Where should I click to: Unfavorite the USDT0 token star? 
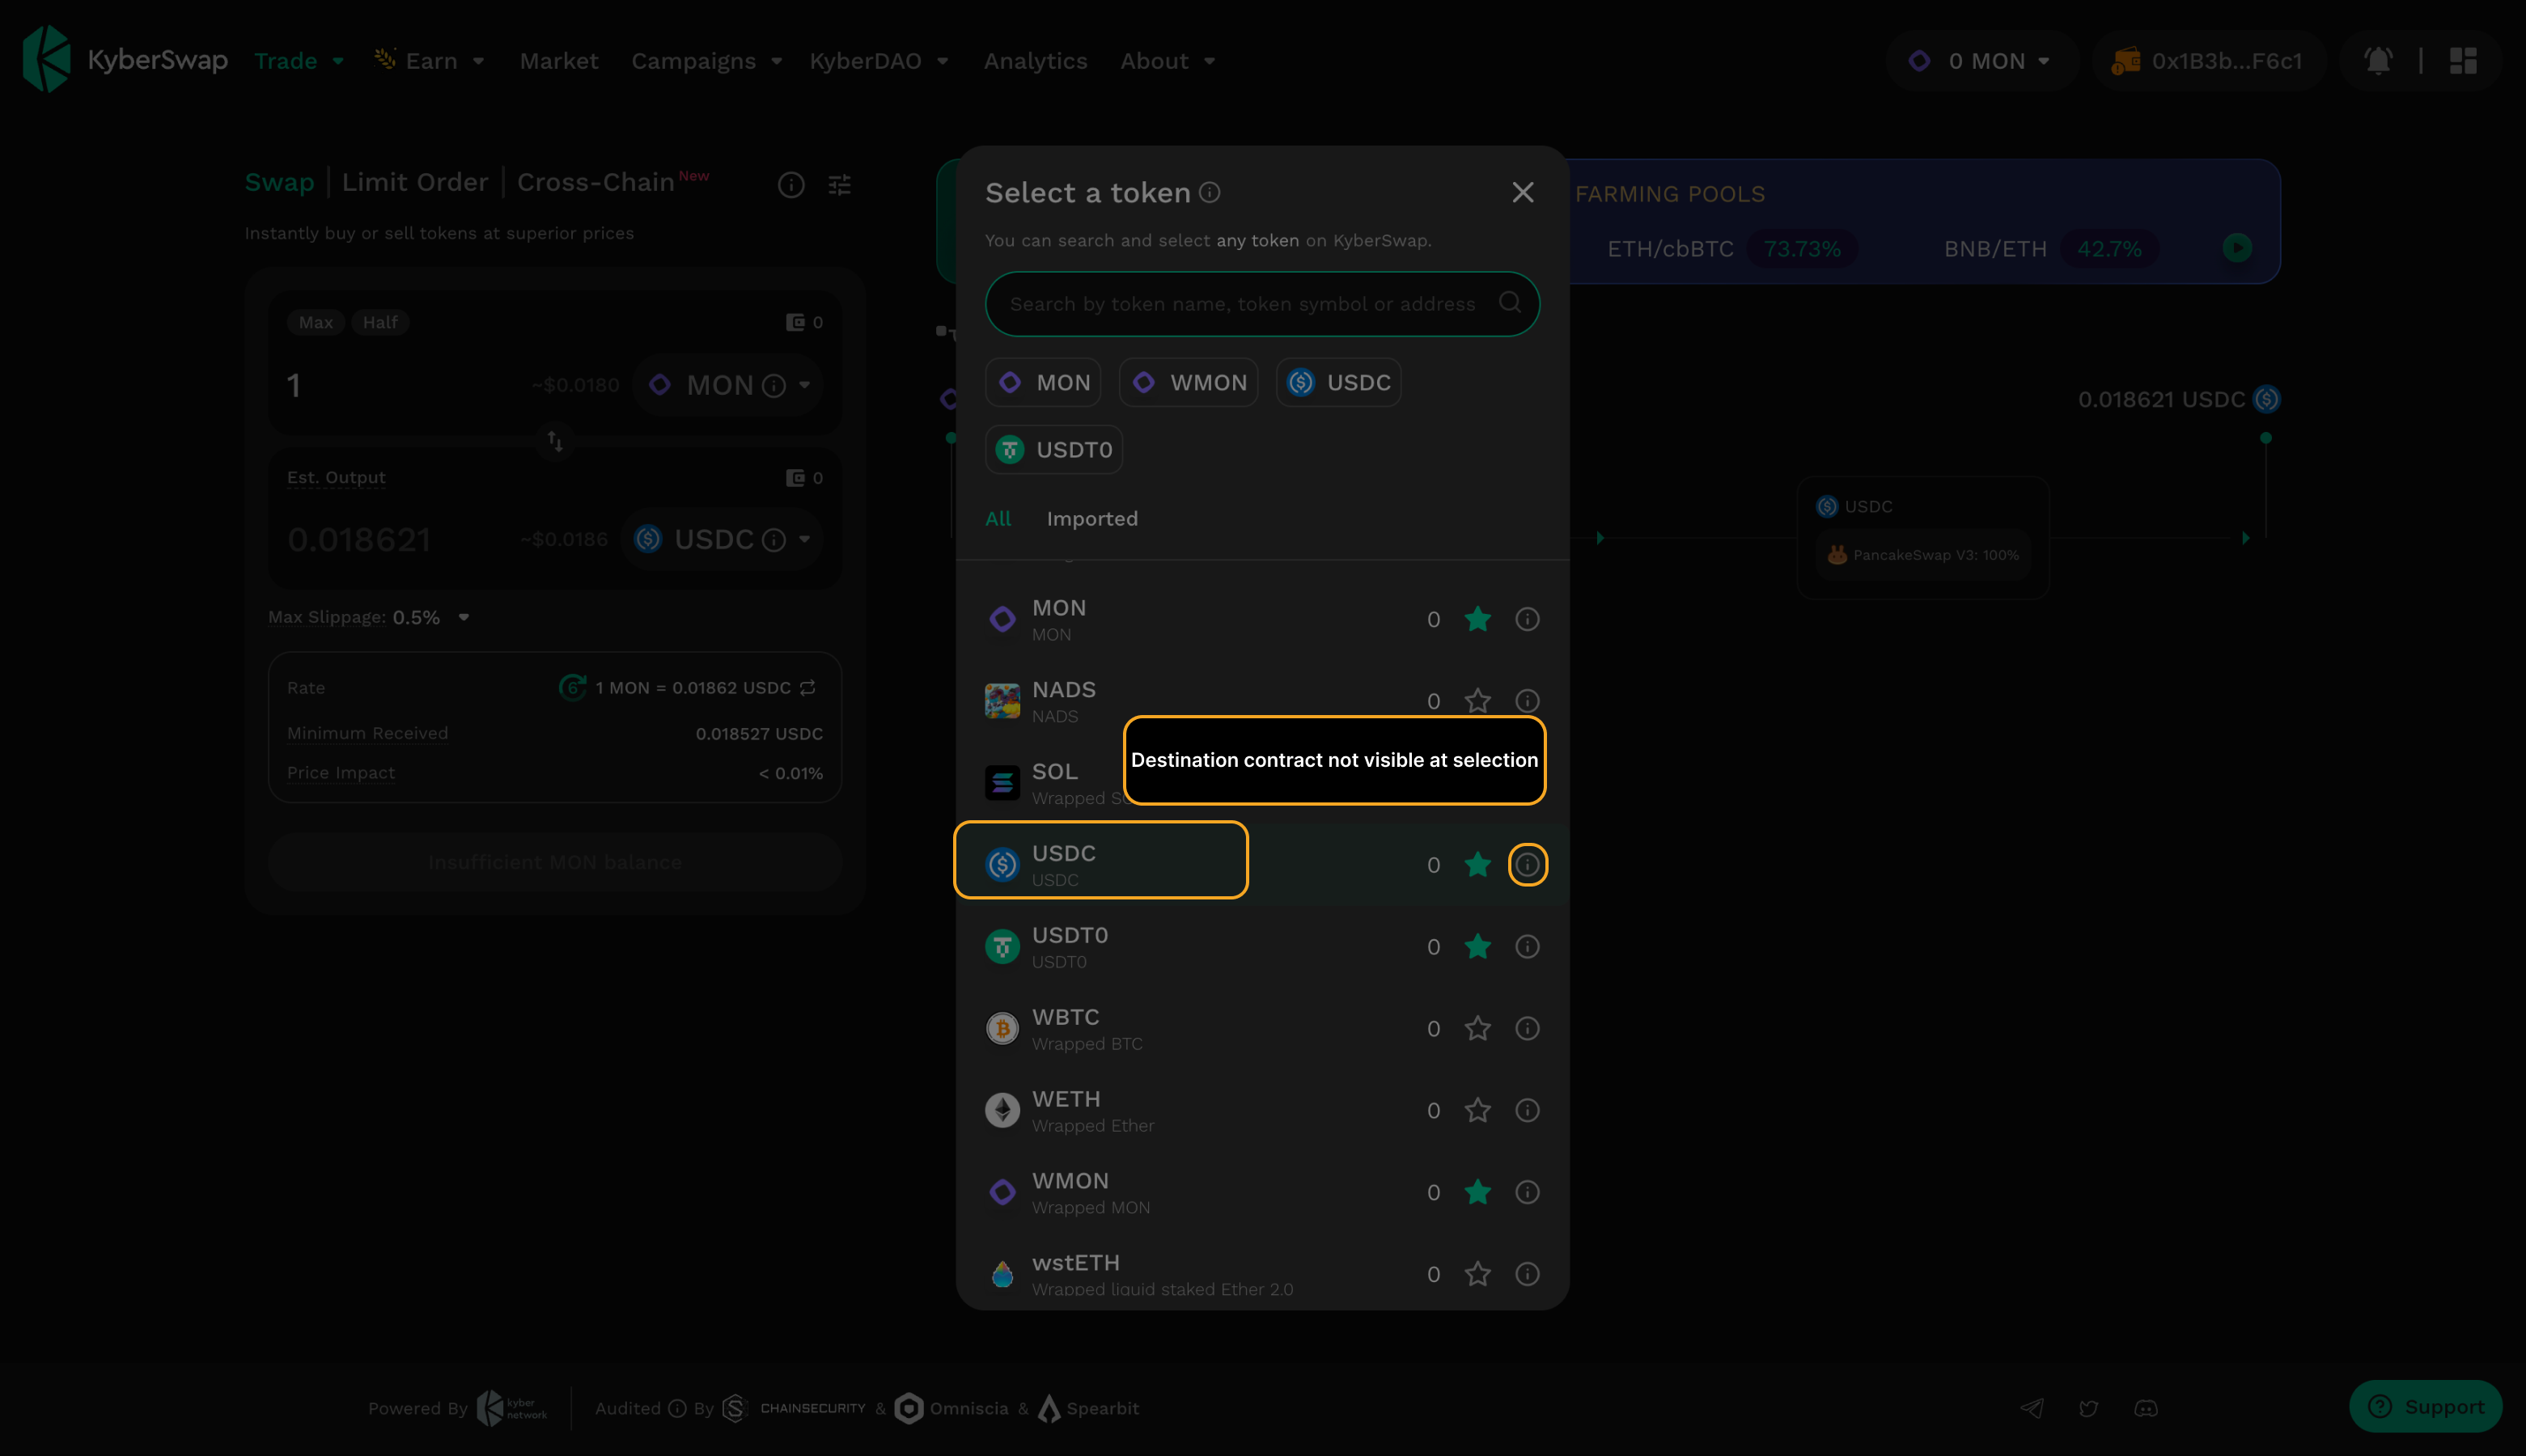(x=1477, y=946)
